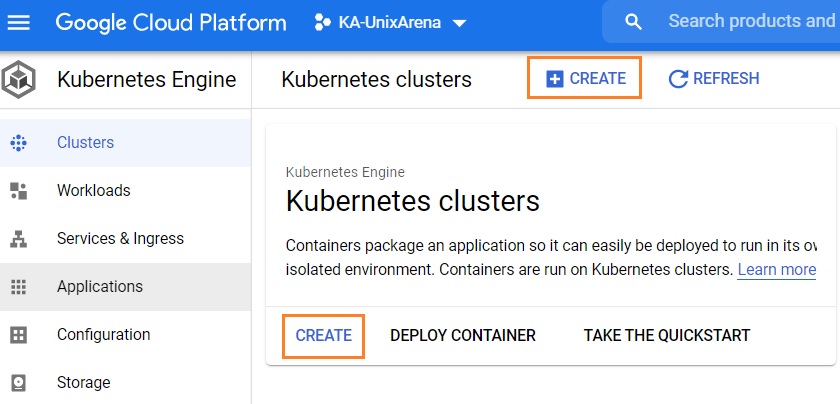
Task: Click the Google Cloud Platform logo text
Action: click(x=171, y=23)
